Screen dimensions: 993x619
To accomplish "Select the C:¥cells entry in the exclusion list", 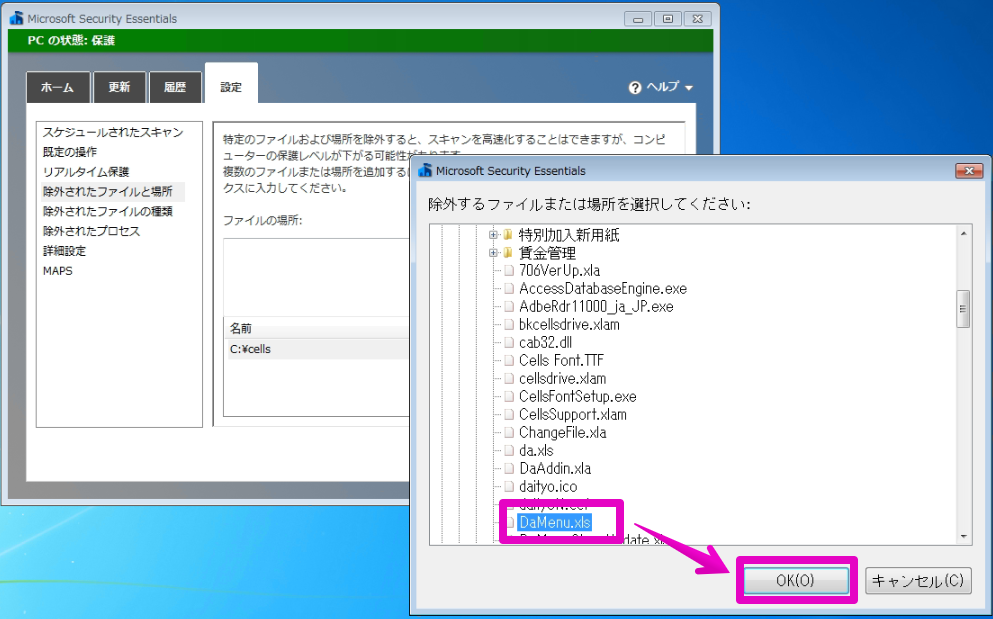I will 319,349.
